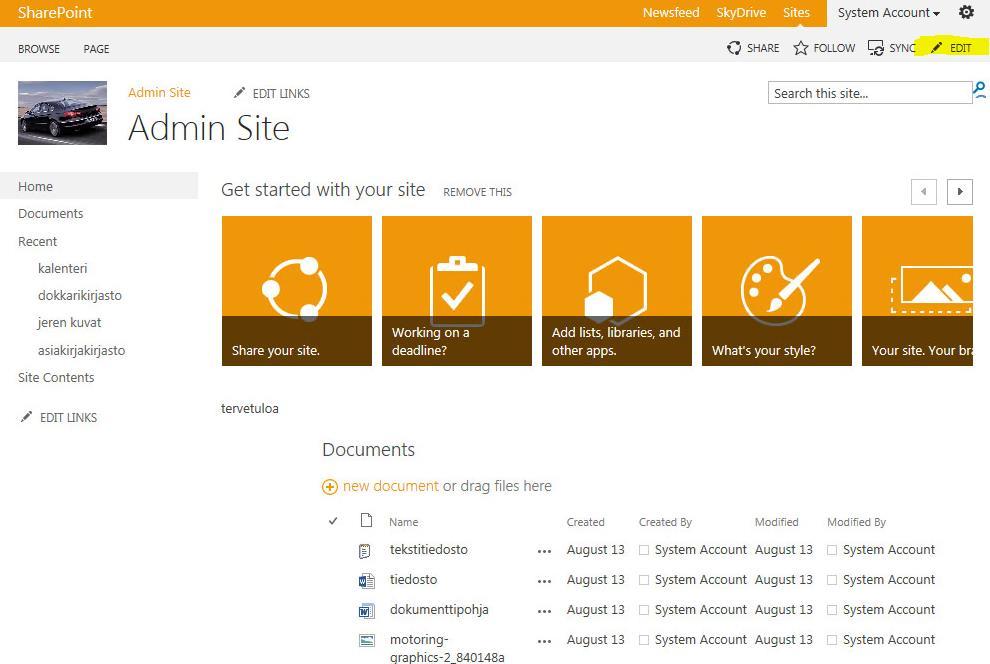
Task: Click the tekstitiedosto text file icon
Action: tap(365, 551)
